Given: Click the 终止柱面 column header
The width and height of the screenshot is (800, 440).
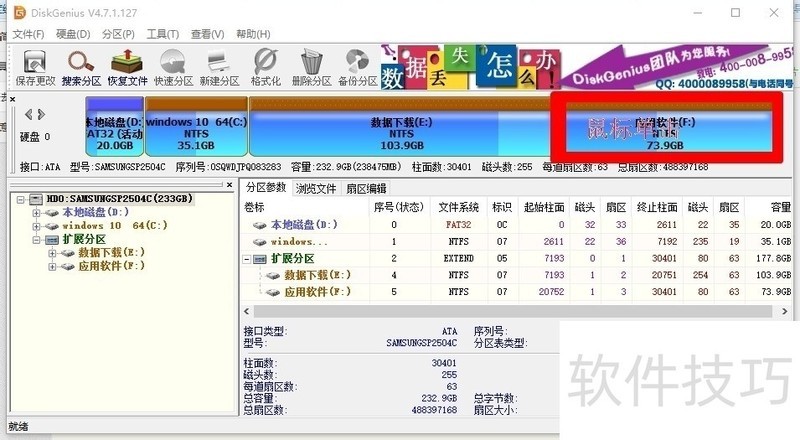Looking at the screenshot, I should pyautogui.click(x=657, y=207).
